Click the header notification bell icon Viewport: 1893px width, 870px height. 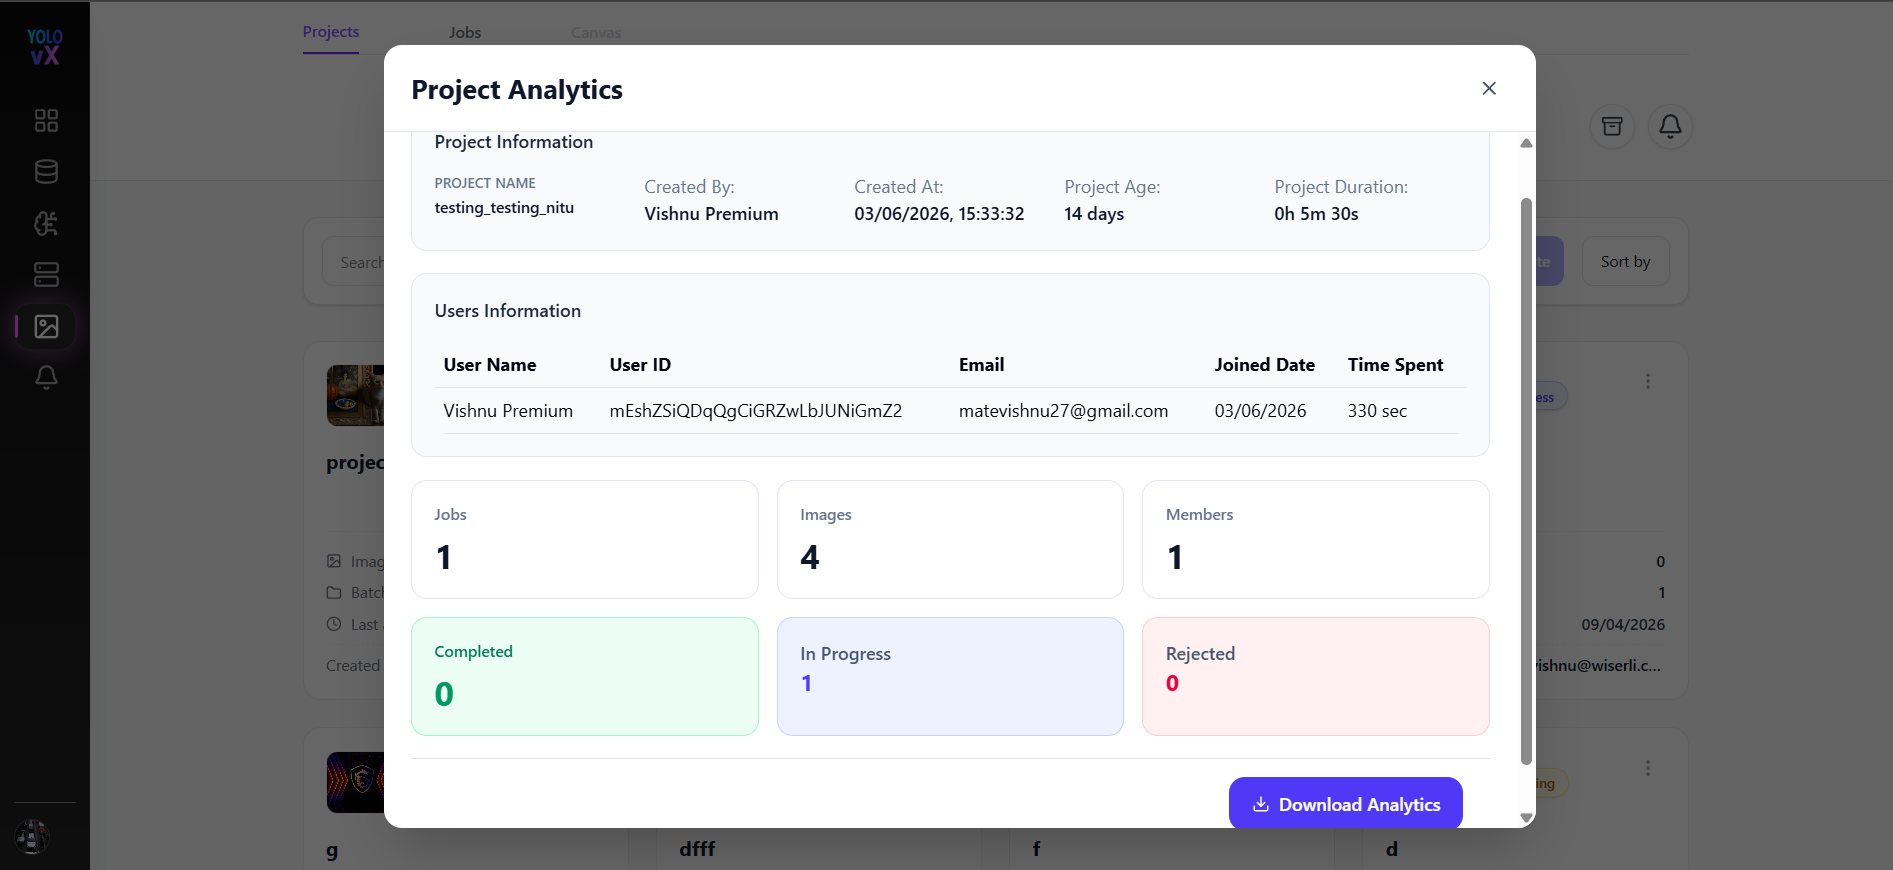[1670, 126]
